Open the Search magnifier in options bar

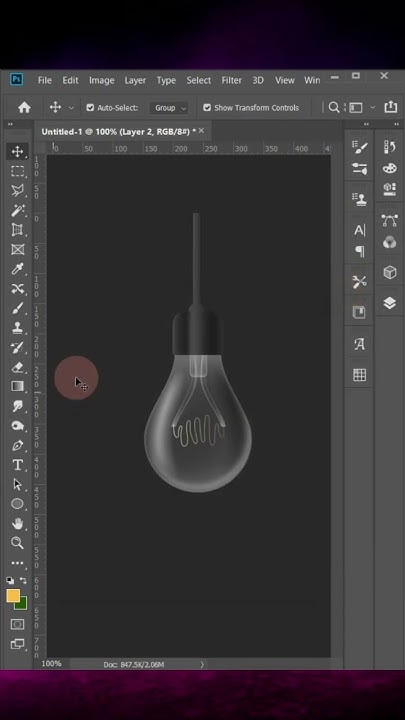click(x=334, y=107)
